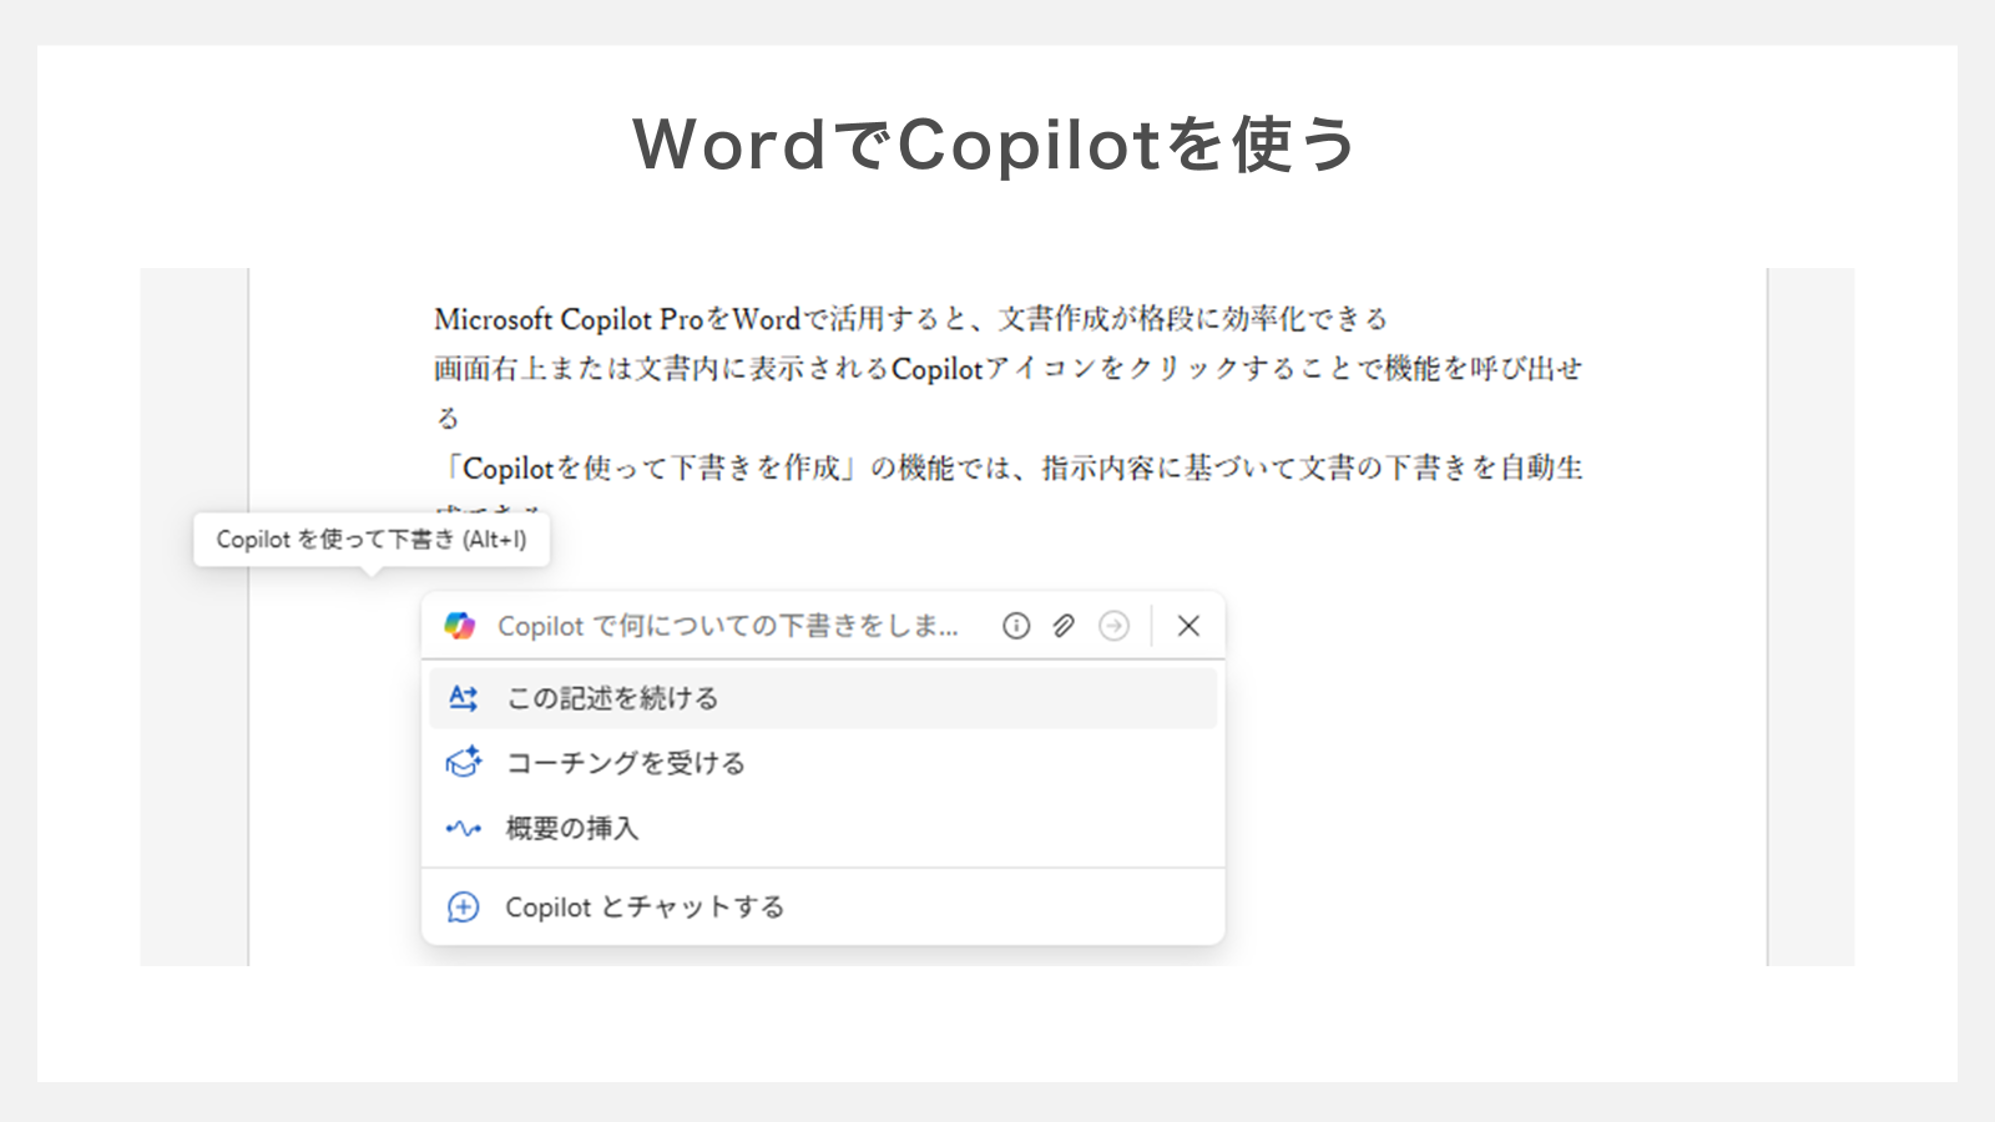Click the line starting 「Copilotを使って下書きを作成」
The image size is (1995, 1122).
1011,468
